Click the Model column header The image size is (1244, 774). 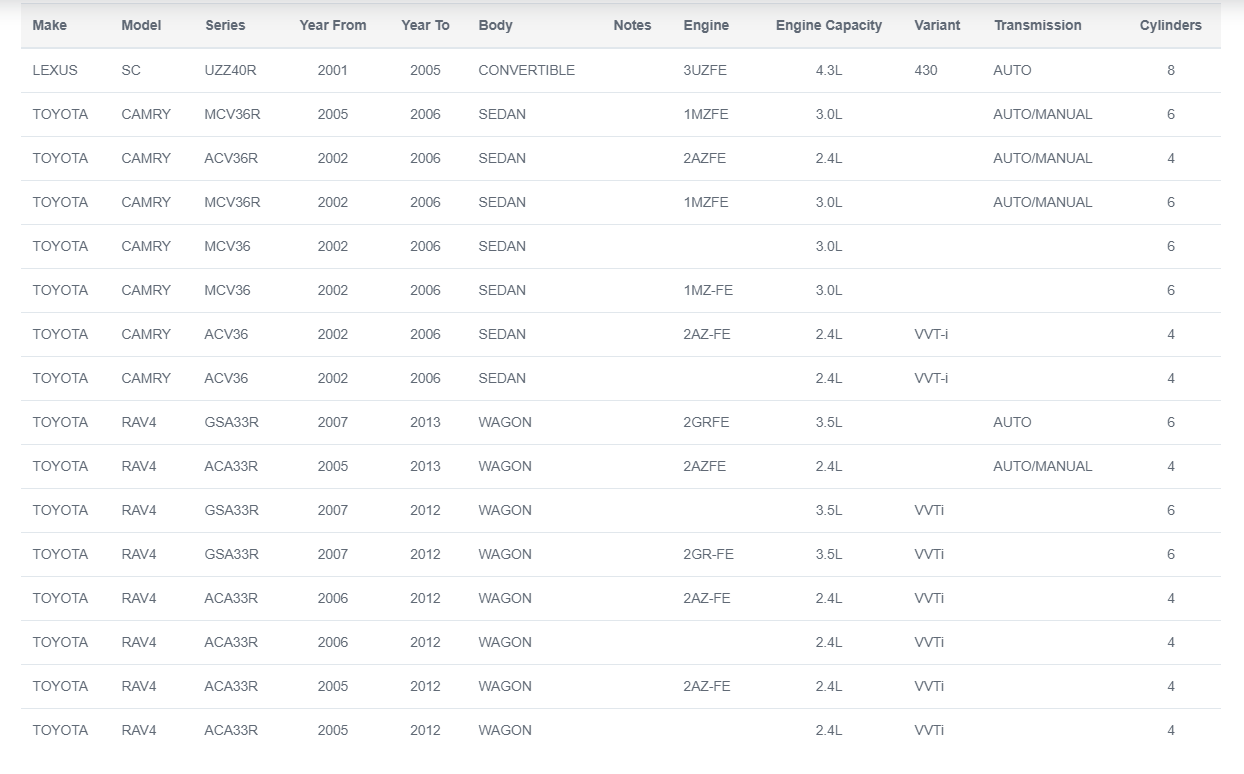141,25
